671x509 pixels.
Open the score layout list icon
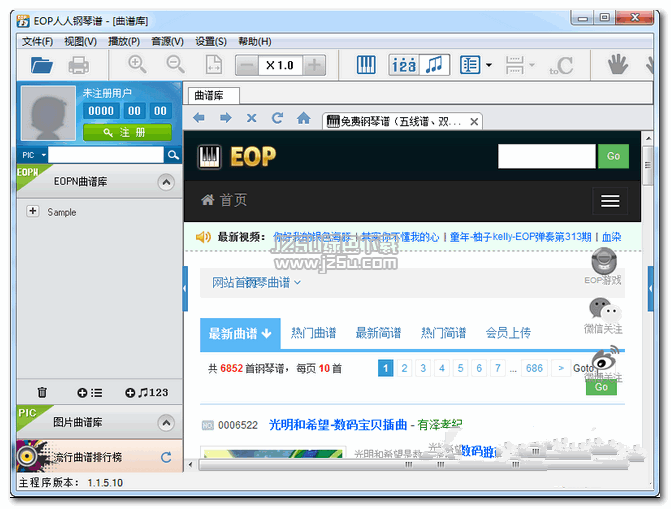470,65
